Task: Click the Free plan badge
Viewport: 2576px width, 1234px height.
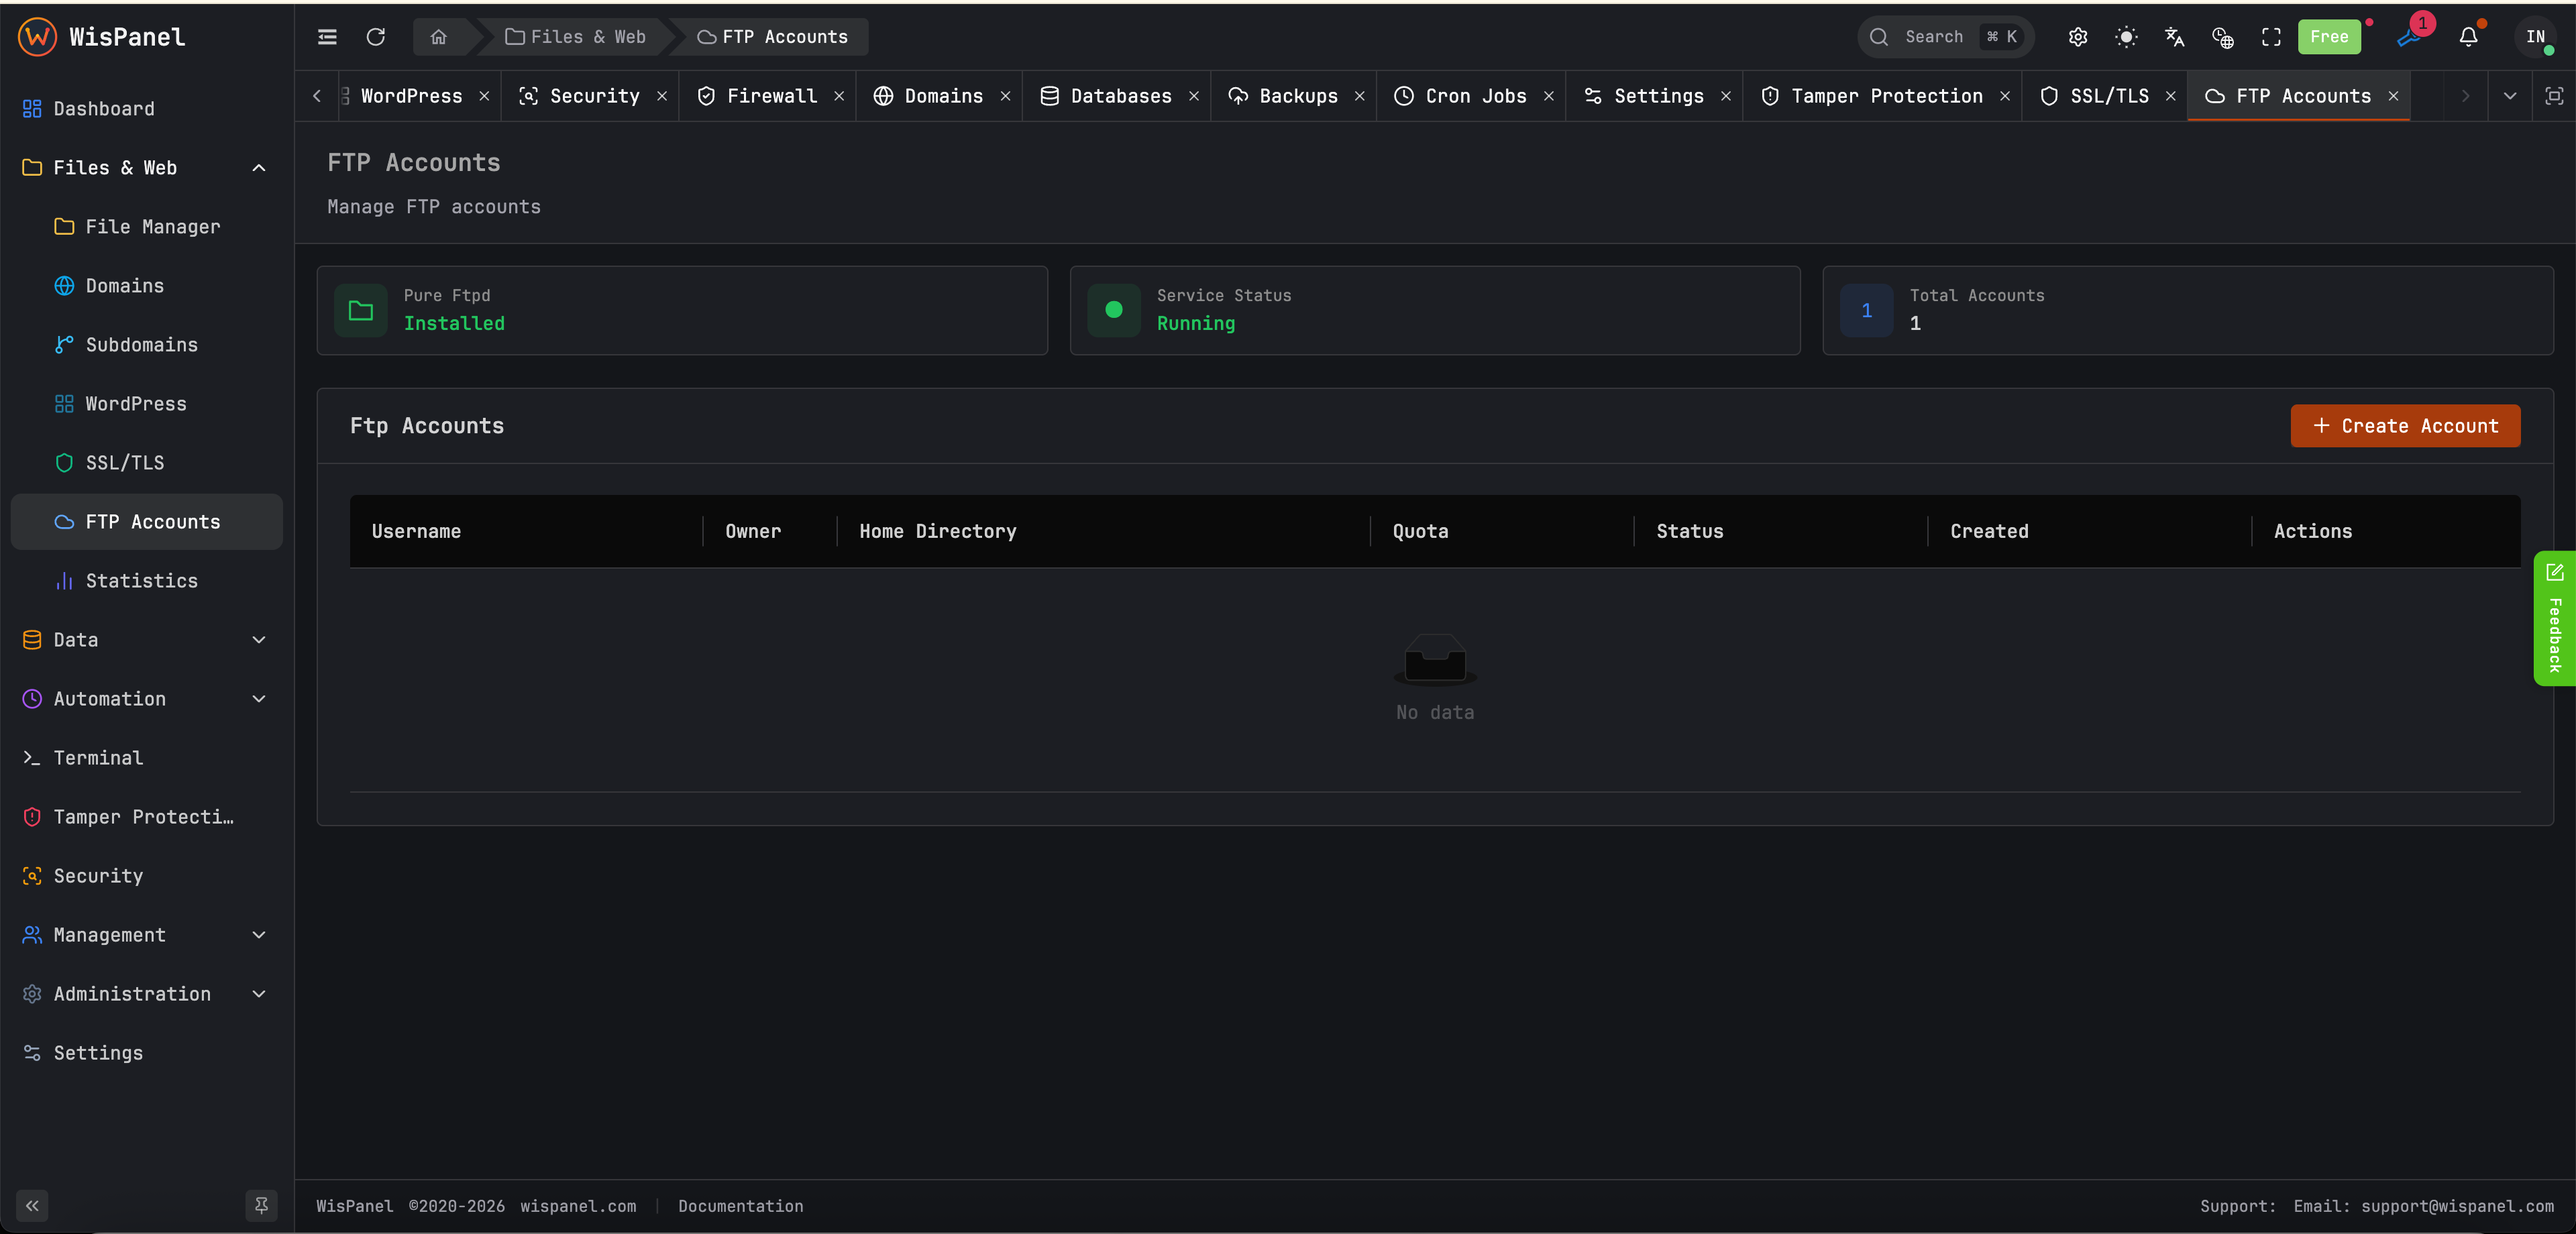Action: pyautogui.click(x=2329, y=37)
